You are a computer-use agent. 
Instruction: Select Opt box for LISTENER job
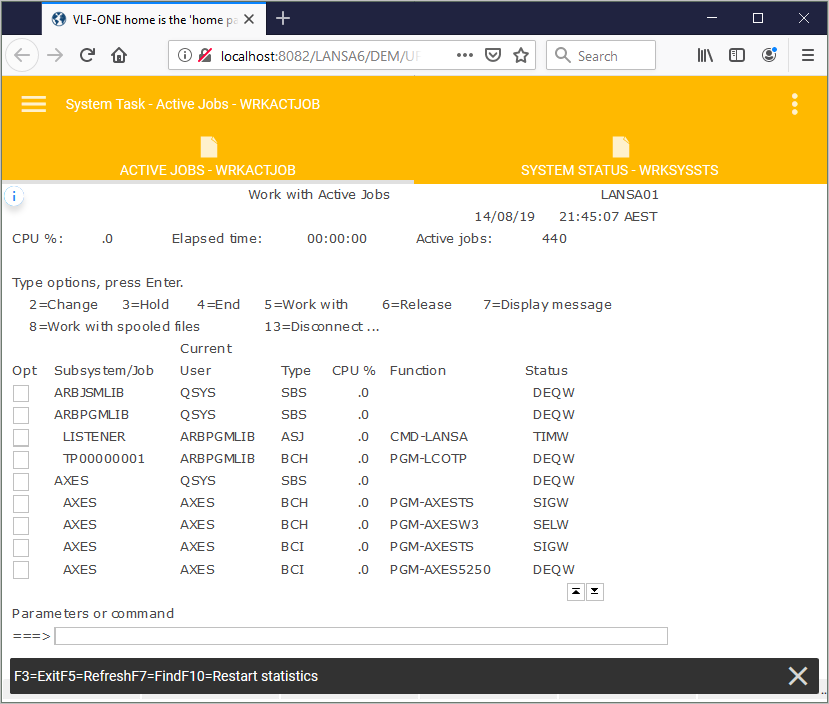[21, 437]
